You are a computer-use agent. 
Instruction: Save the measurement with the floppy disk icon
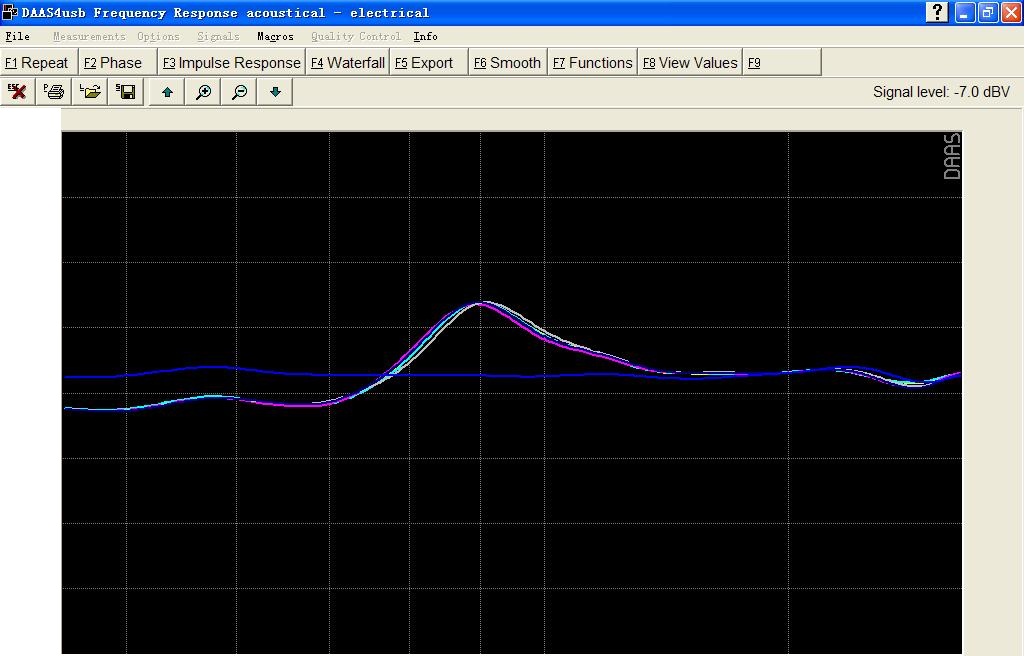pyautogui.click(x=127, y=92)
